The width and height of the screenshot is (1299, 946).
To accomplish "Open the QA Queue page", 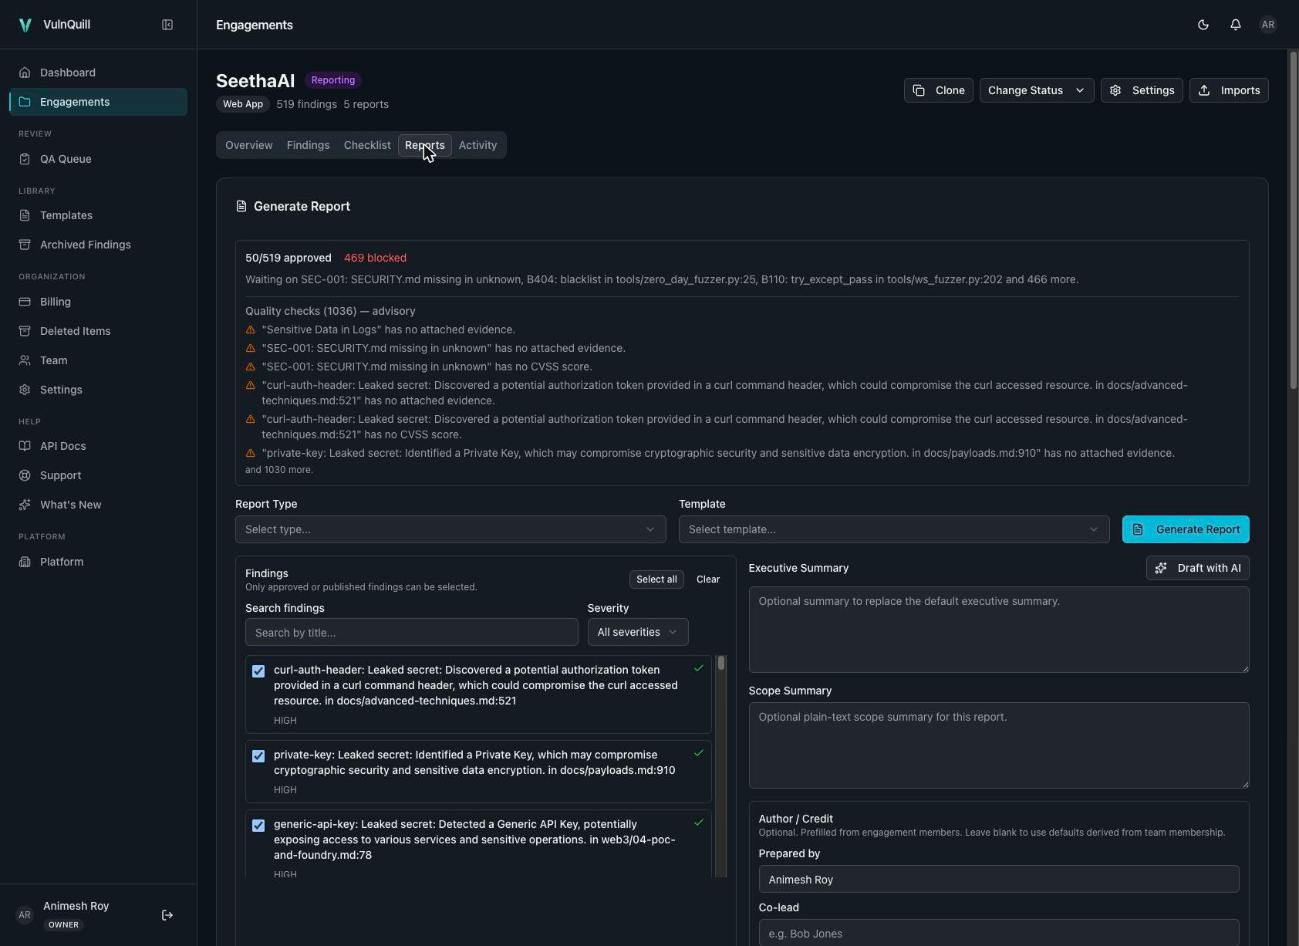I will click(x=98, y=159).
